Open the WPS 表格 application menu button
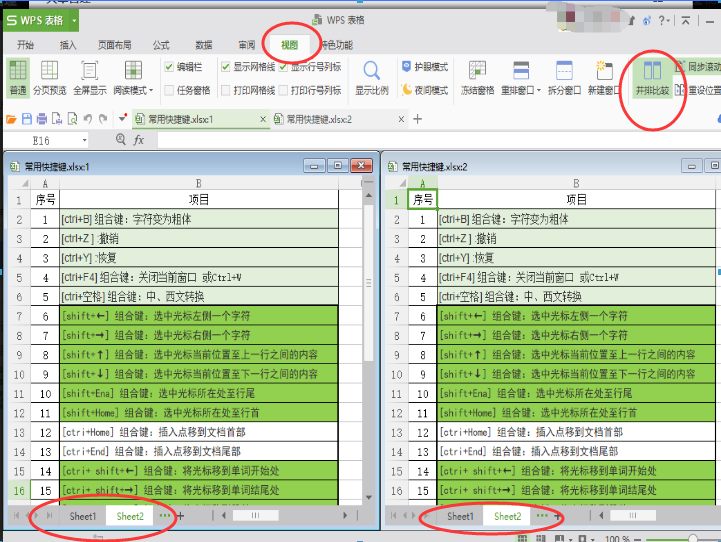This screenshot has height=542, width=721. pos(41,19)
